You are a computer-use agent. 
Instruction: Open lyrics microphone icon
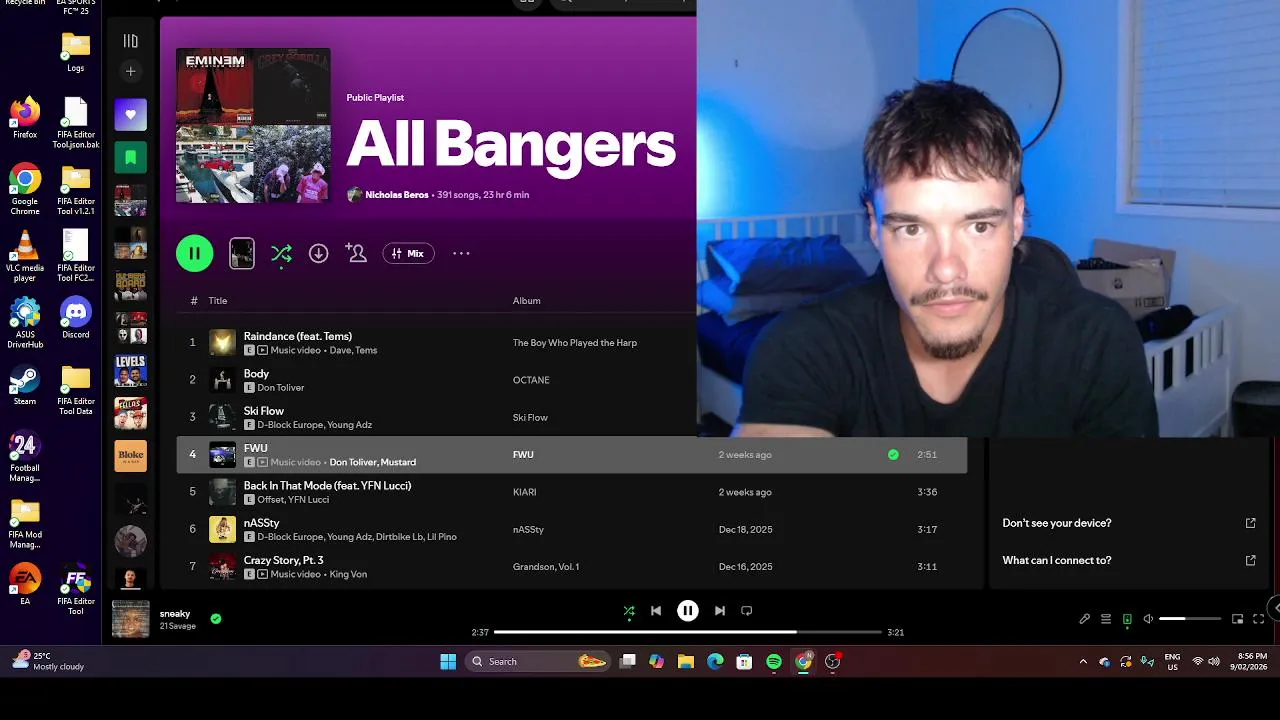tap(1084, 619)
